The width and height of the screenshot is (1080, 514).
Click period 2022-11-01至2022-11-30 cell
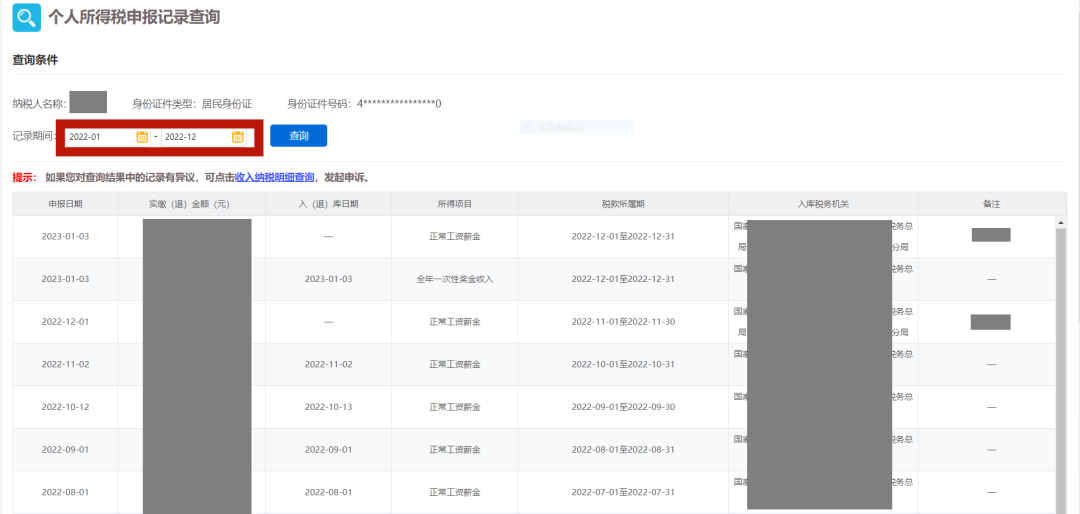(x=623, y=322)
